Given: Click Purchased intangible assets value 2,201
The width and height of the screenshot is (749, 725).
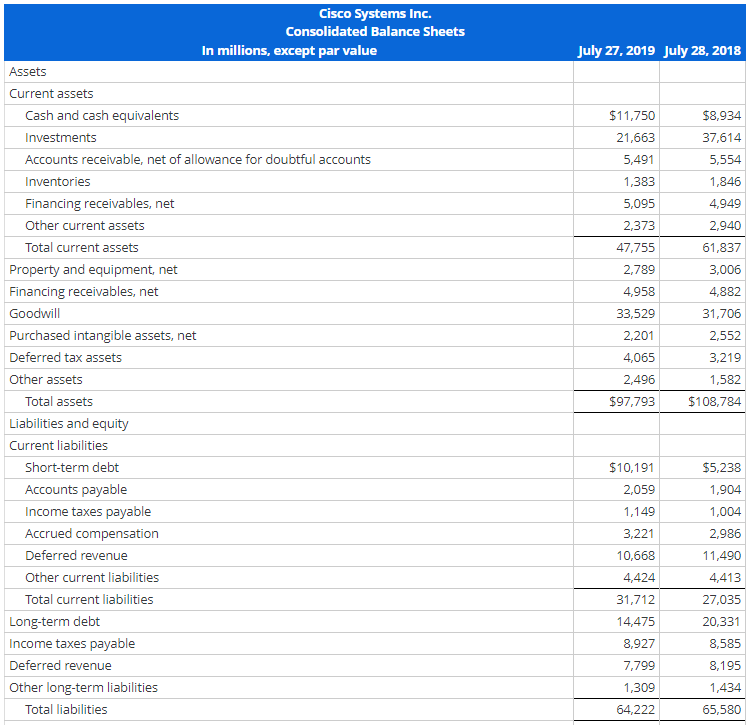Looking at the screenshot, I should (x=639, y=335).
